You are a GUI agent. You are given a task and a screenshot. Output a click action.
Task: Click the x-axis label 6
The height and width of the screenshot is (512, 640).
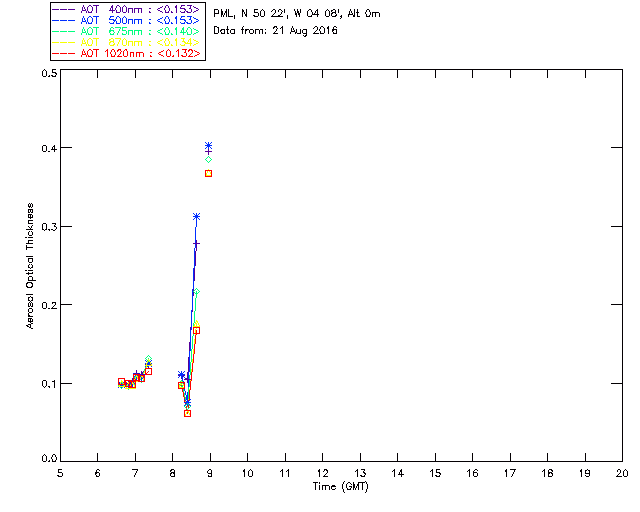coord(98,473)
